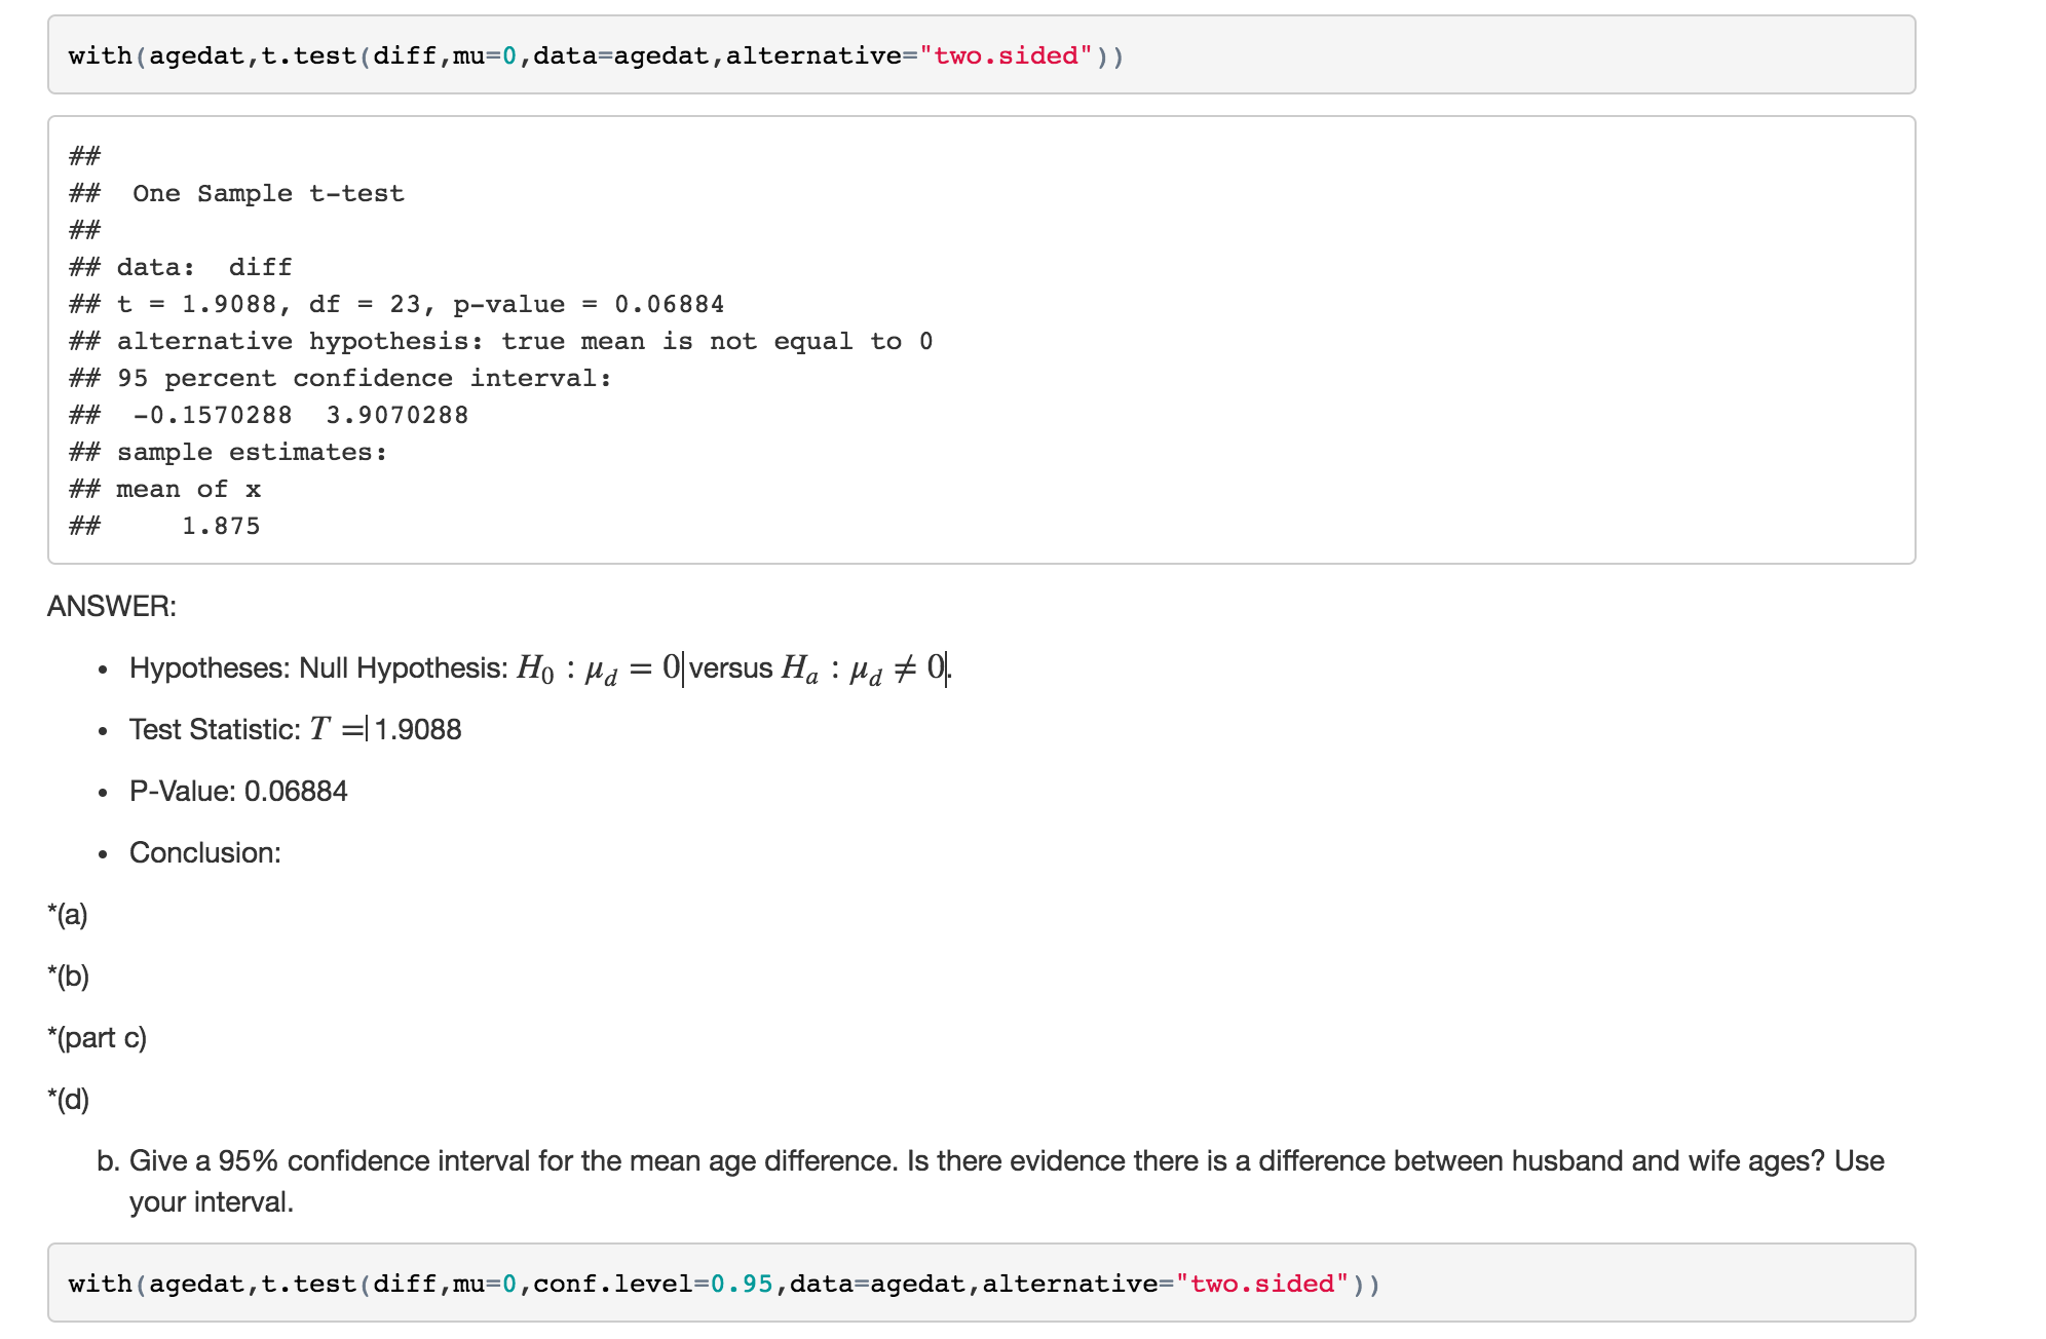This screenshot has height=1339, width=2046.
Task: Click the Test Statistic value 1.9088
Action: [x=417, y=730]
